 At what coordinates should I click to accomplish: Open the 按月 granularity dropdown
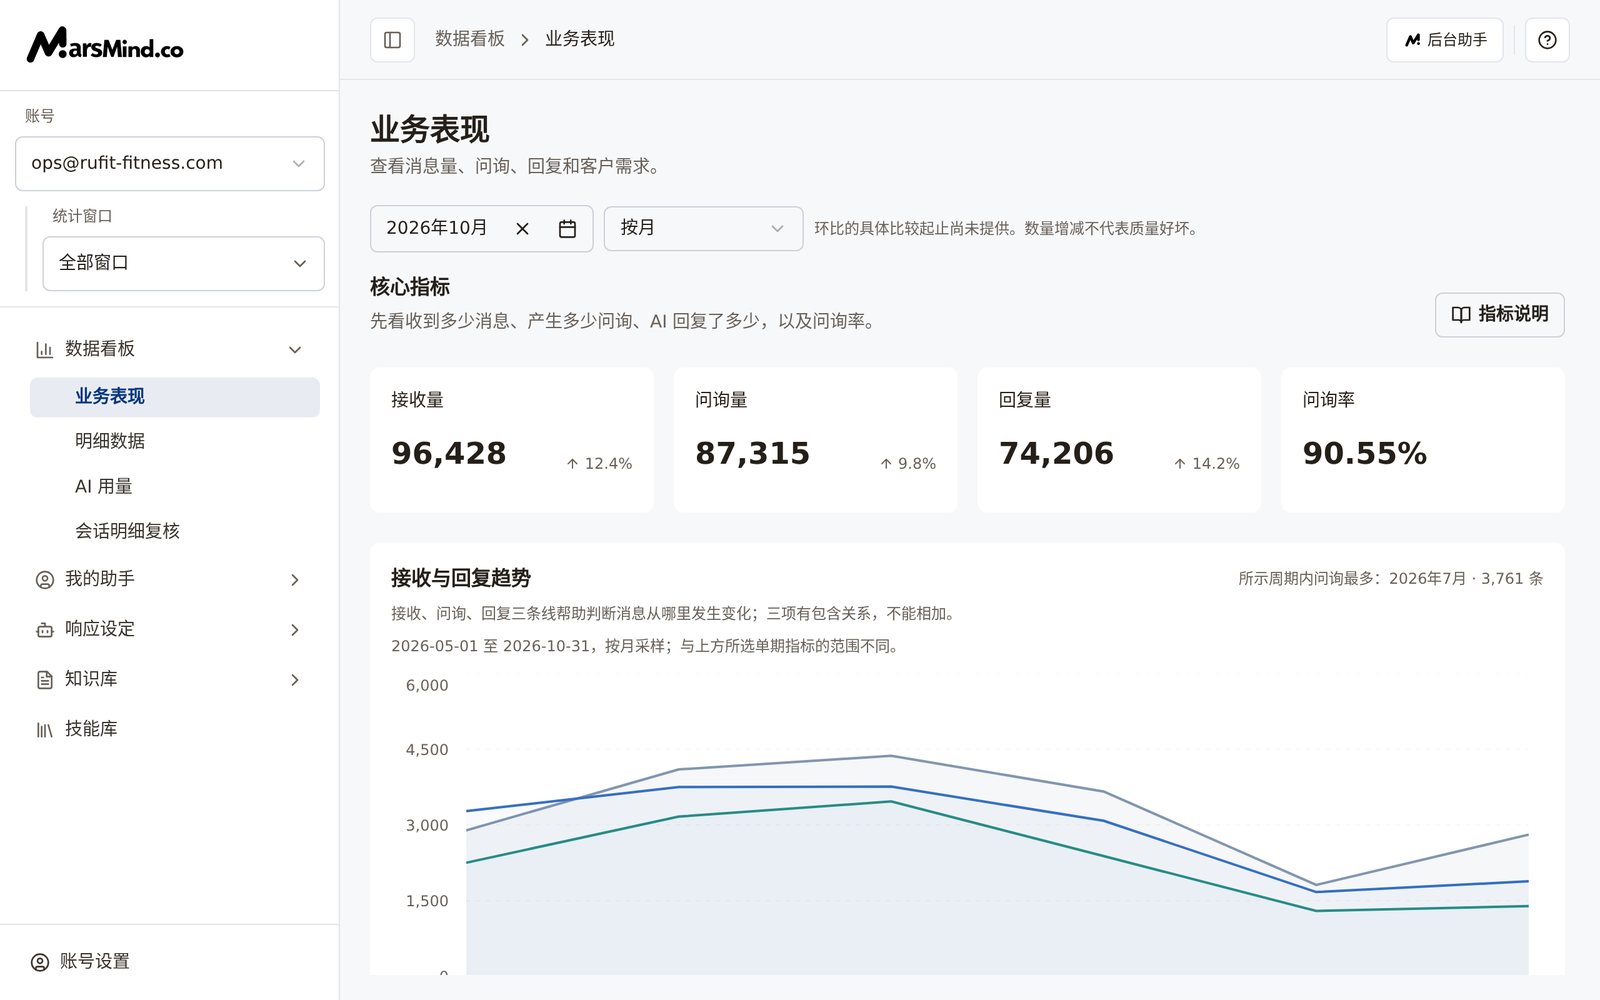click(703, 229)
